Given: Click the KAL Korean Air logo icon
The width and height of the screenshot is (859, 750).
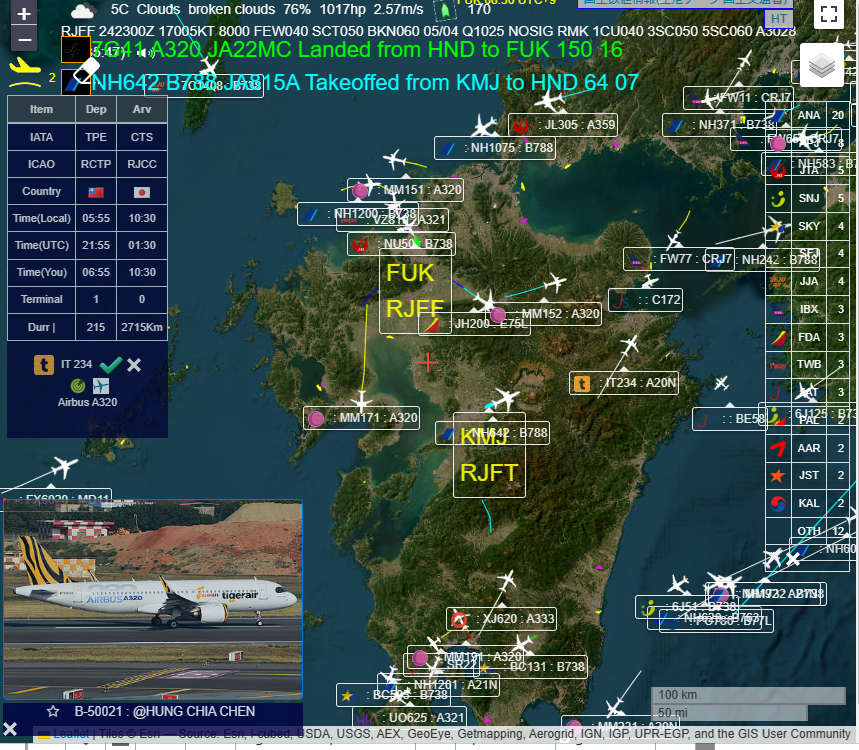Looking at the screenshot, I should pyautogui.click(x=778, y=503).
